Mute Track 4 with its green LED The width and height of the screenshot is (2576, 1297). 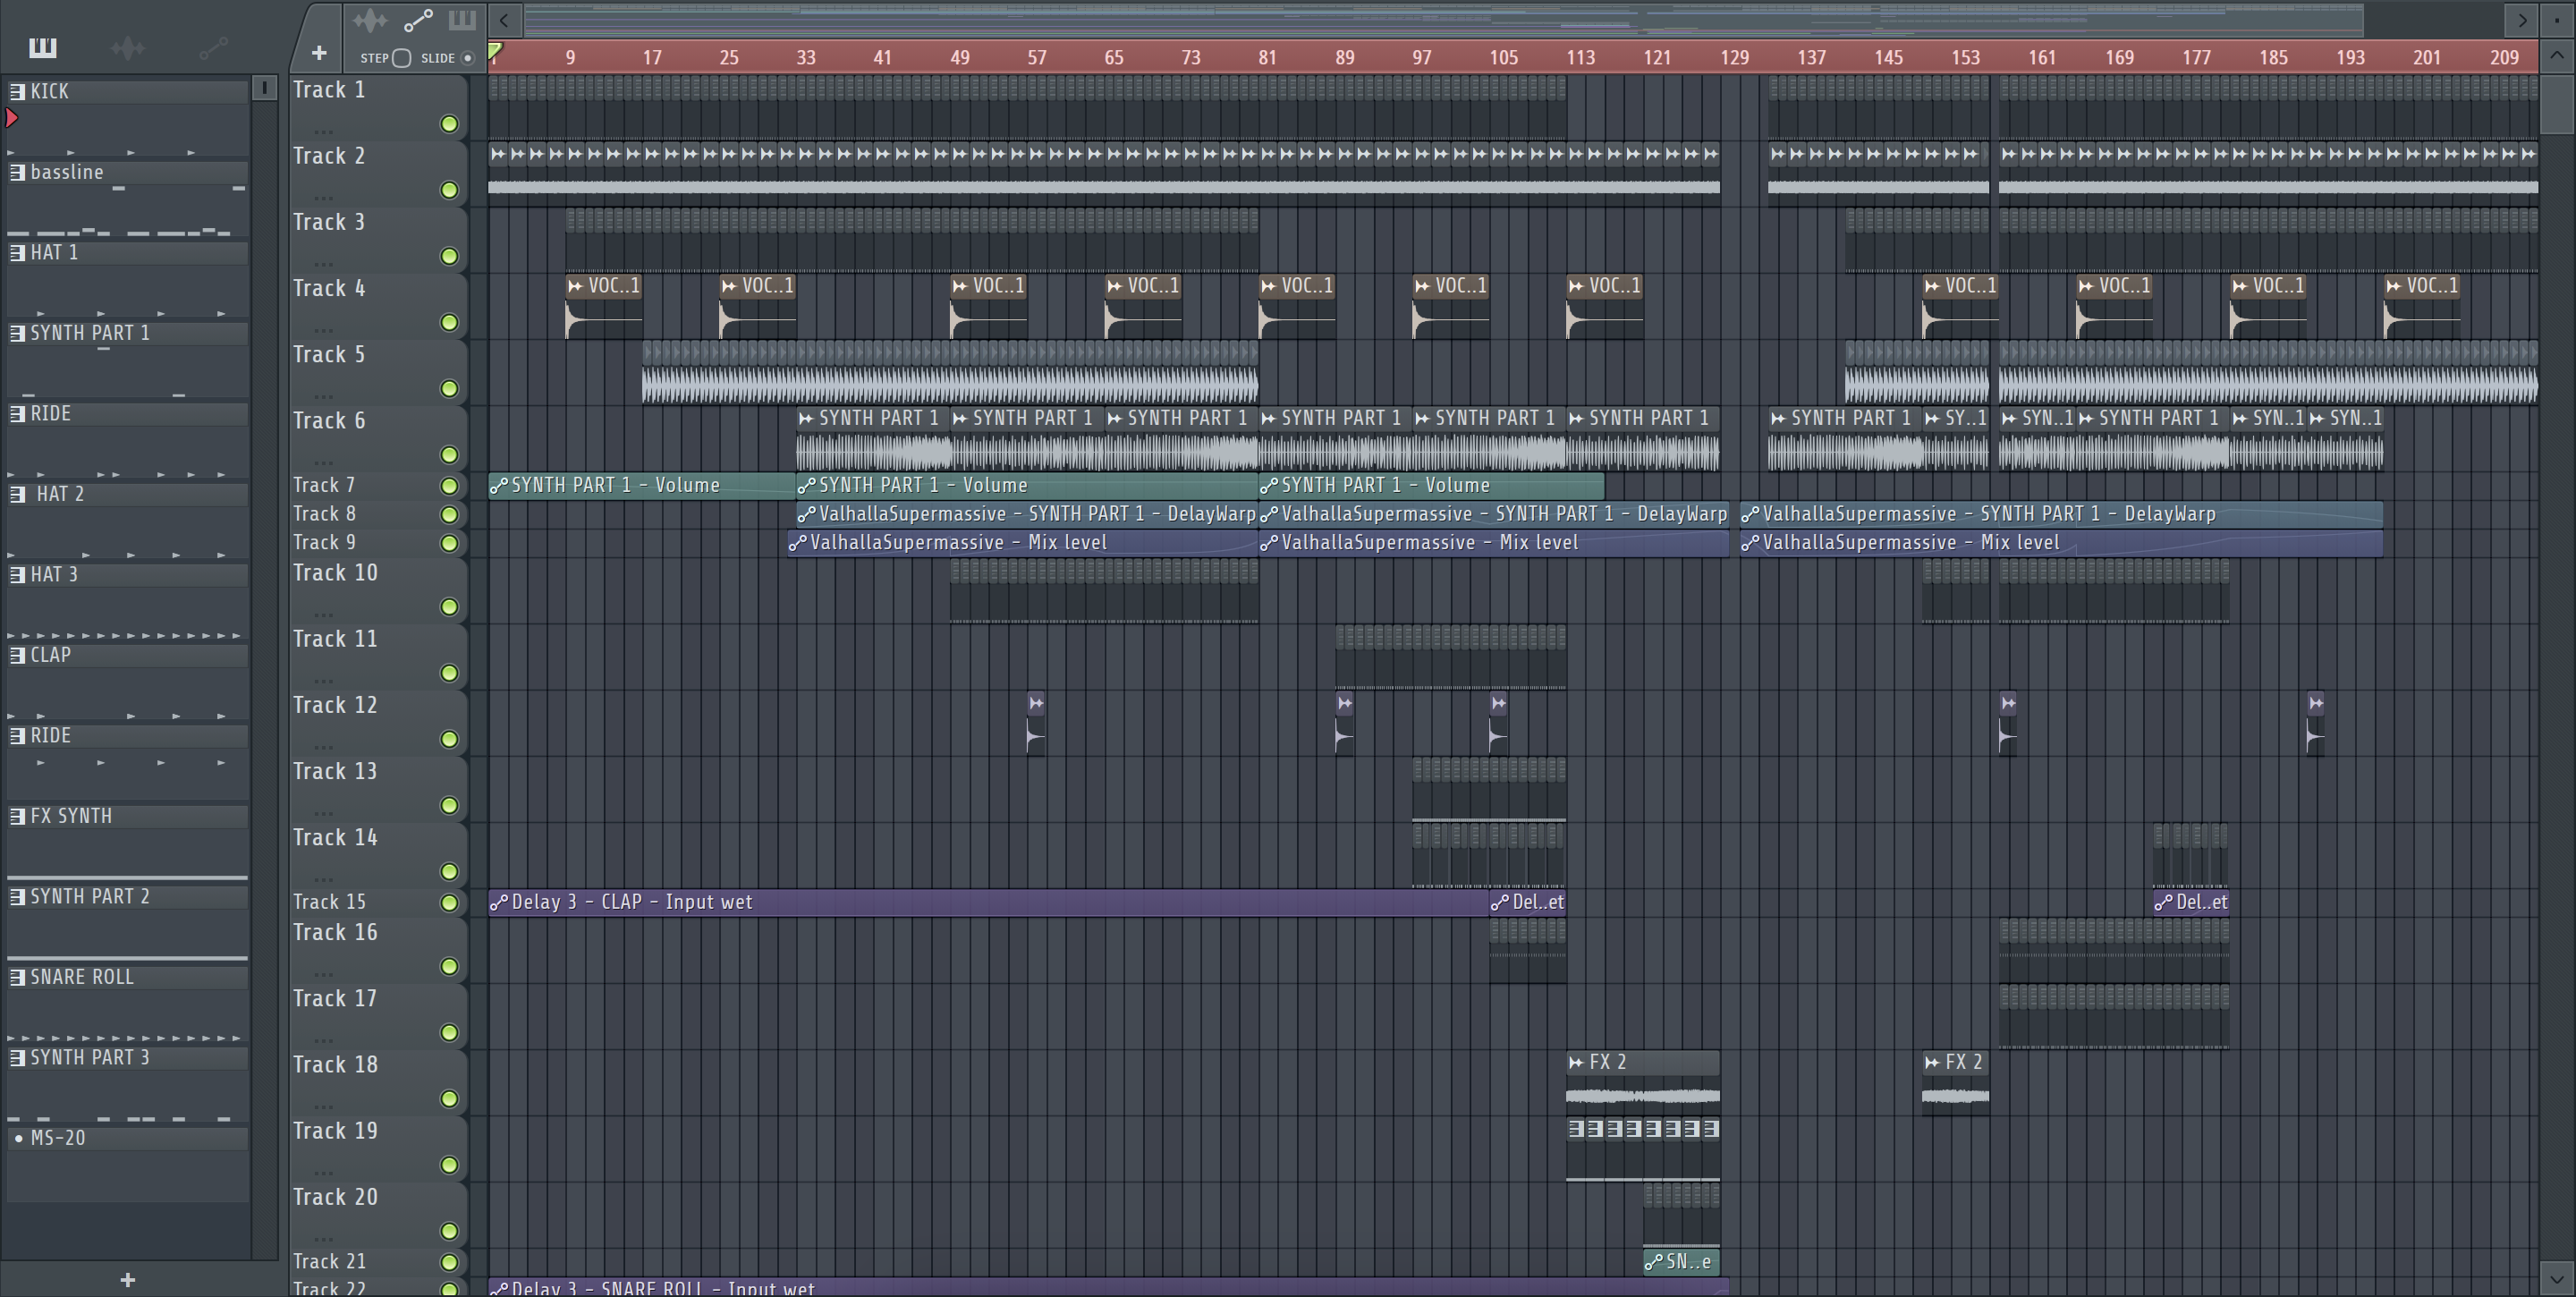point(449,322)
